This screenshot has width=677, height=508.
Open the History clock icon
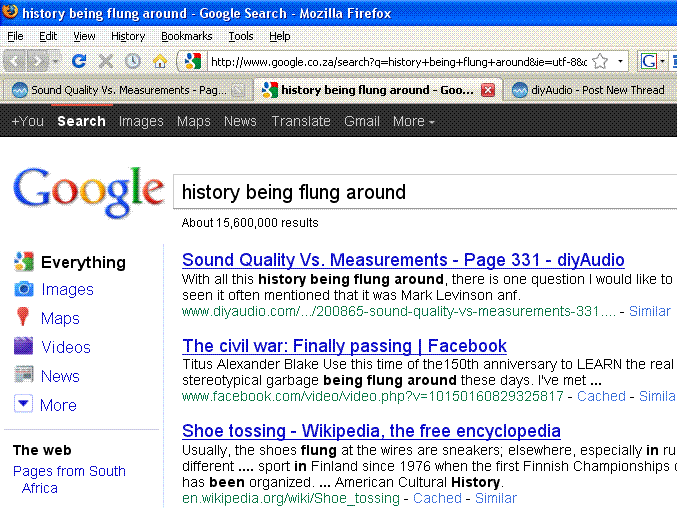click(x=133, y=61)
